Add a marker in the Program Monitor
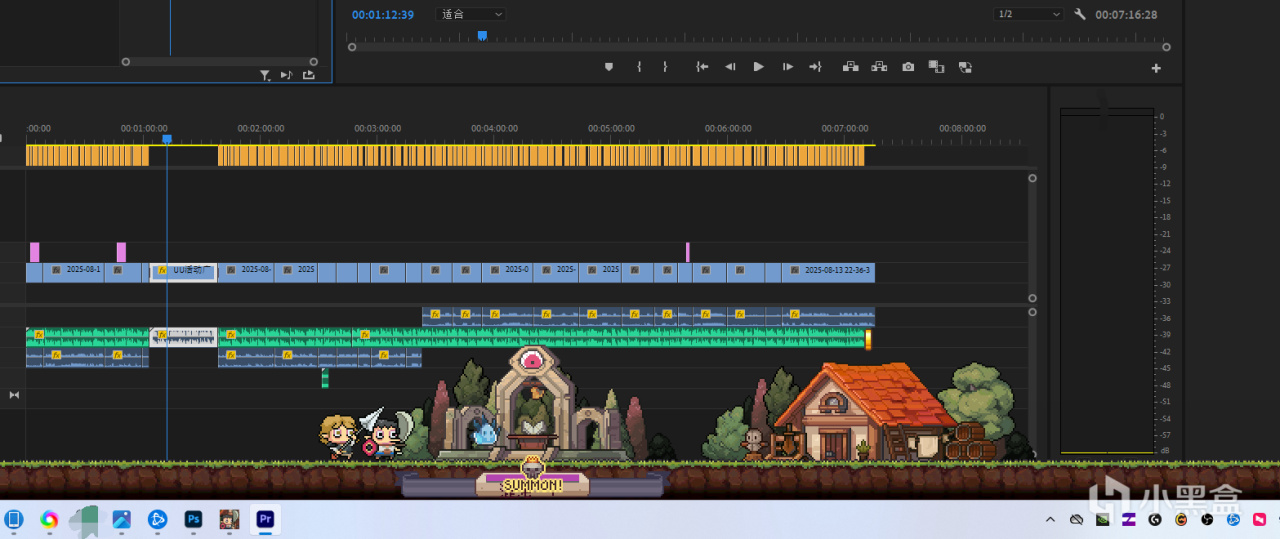Image resolution: width=1280 pixels, height=539 pixels. [608, 67]
